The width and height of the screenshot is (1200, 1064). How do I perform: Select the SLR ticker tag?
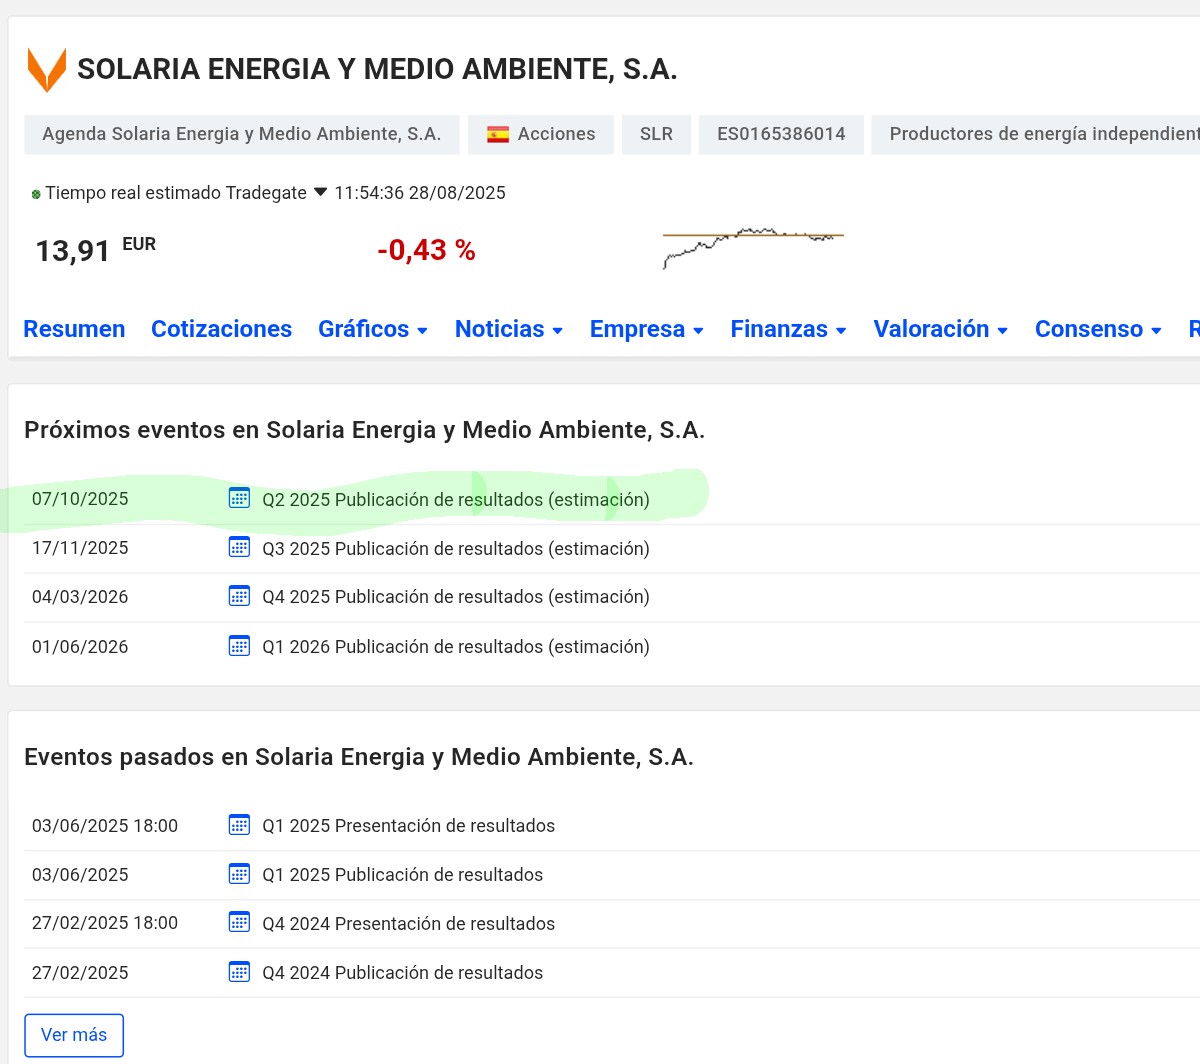pyautogui.click(x=656, y=134)
